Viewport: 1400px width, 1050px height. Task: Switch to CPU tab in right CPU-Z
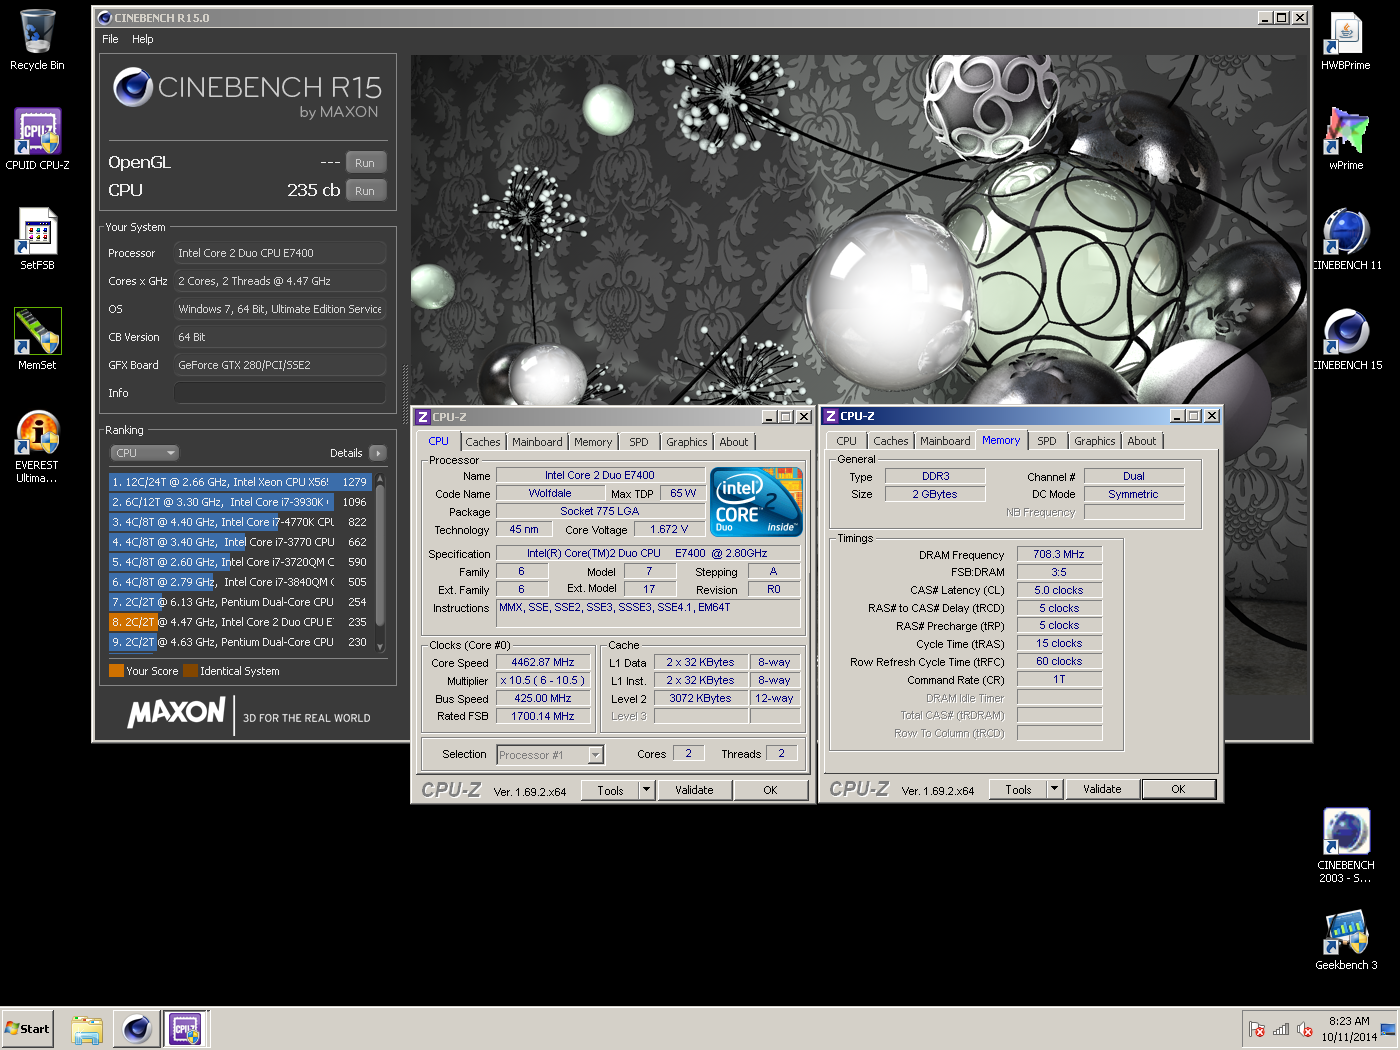[847, 441]
